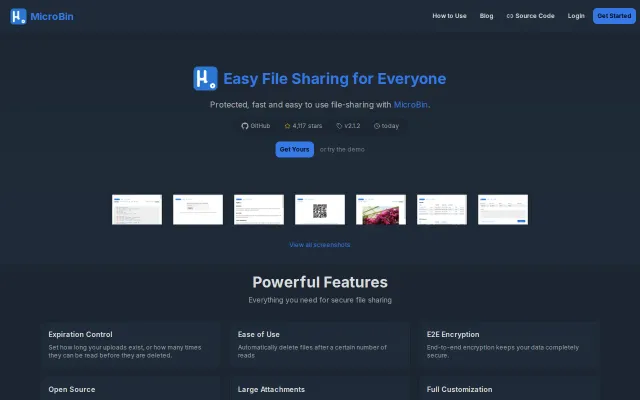Select the Open Source feature card title

[x=72, y=389]
